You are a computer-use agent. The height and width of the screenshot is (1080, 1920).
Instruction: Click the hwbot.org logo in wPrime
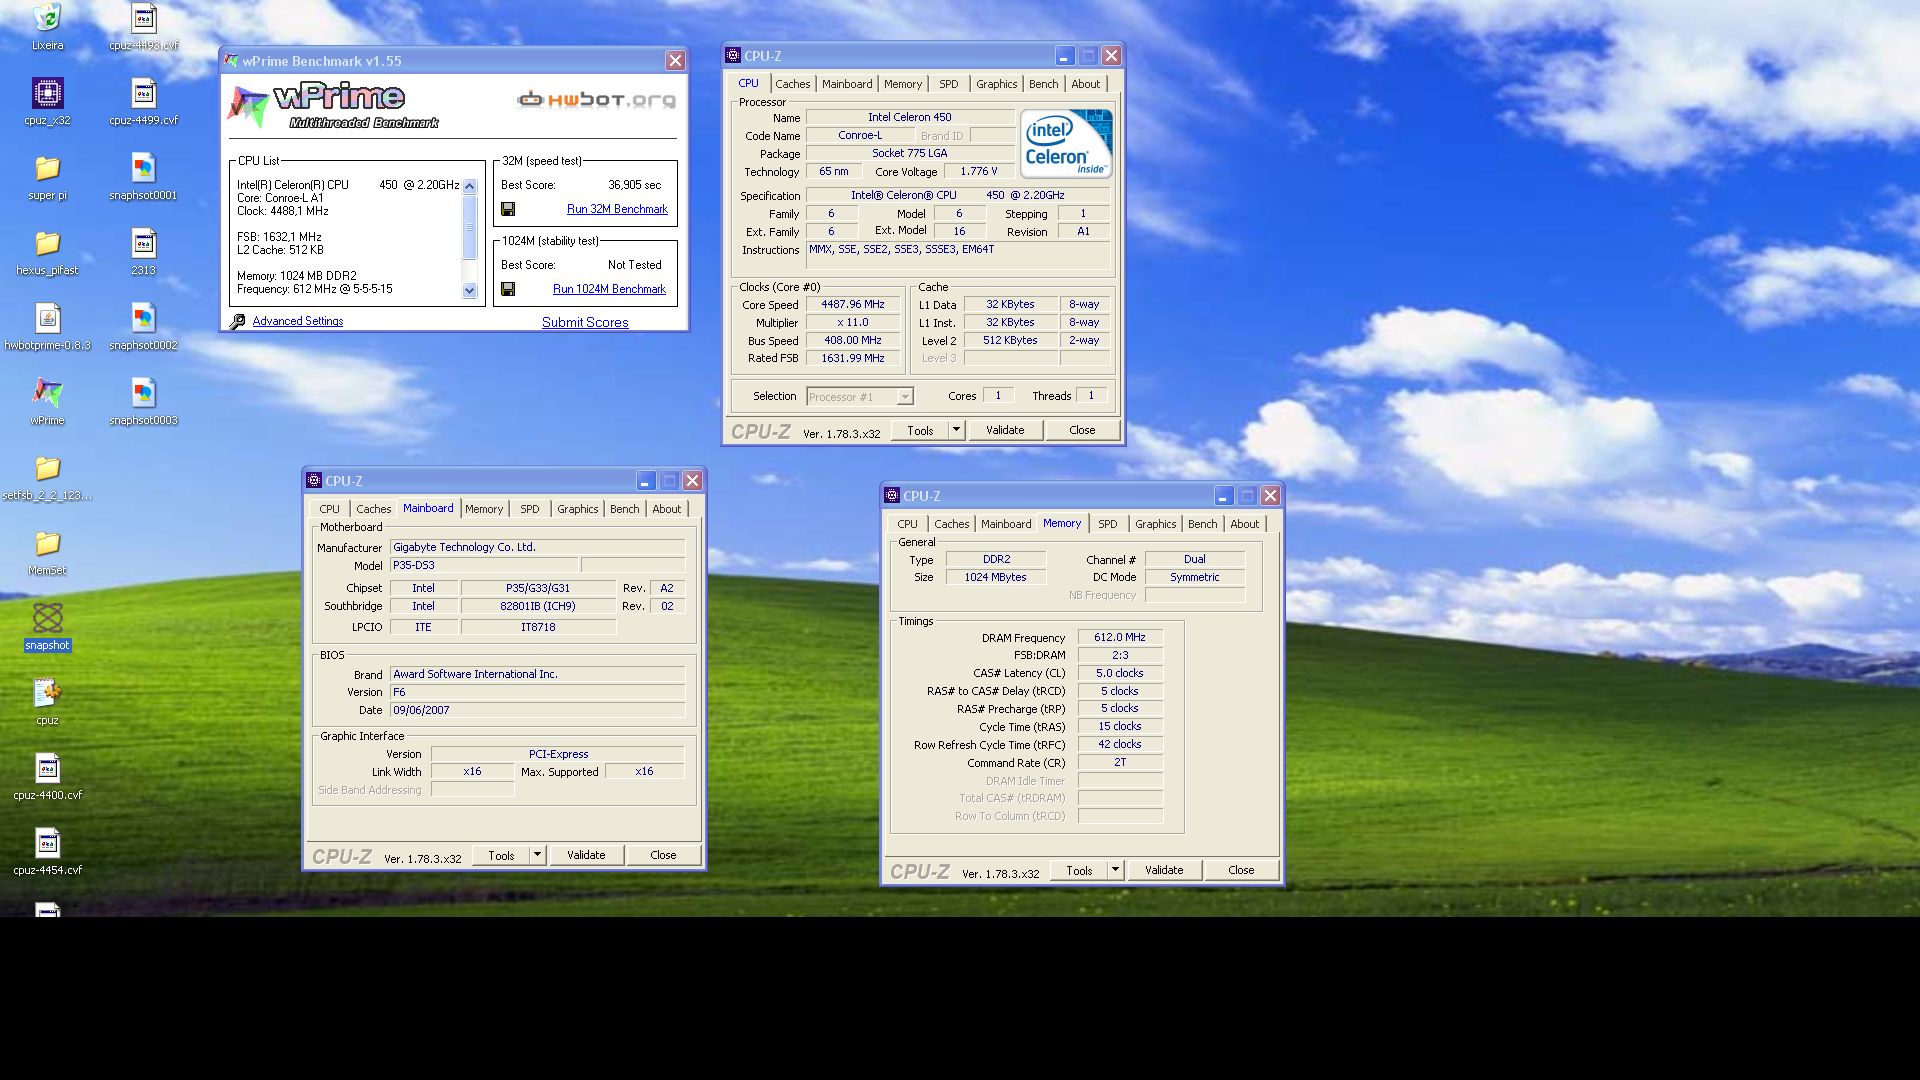596,99
